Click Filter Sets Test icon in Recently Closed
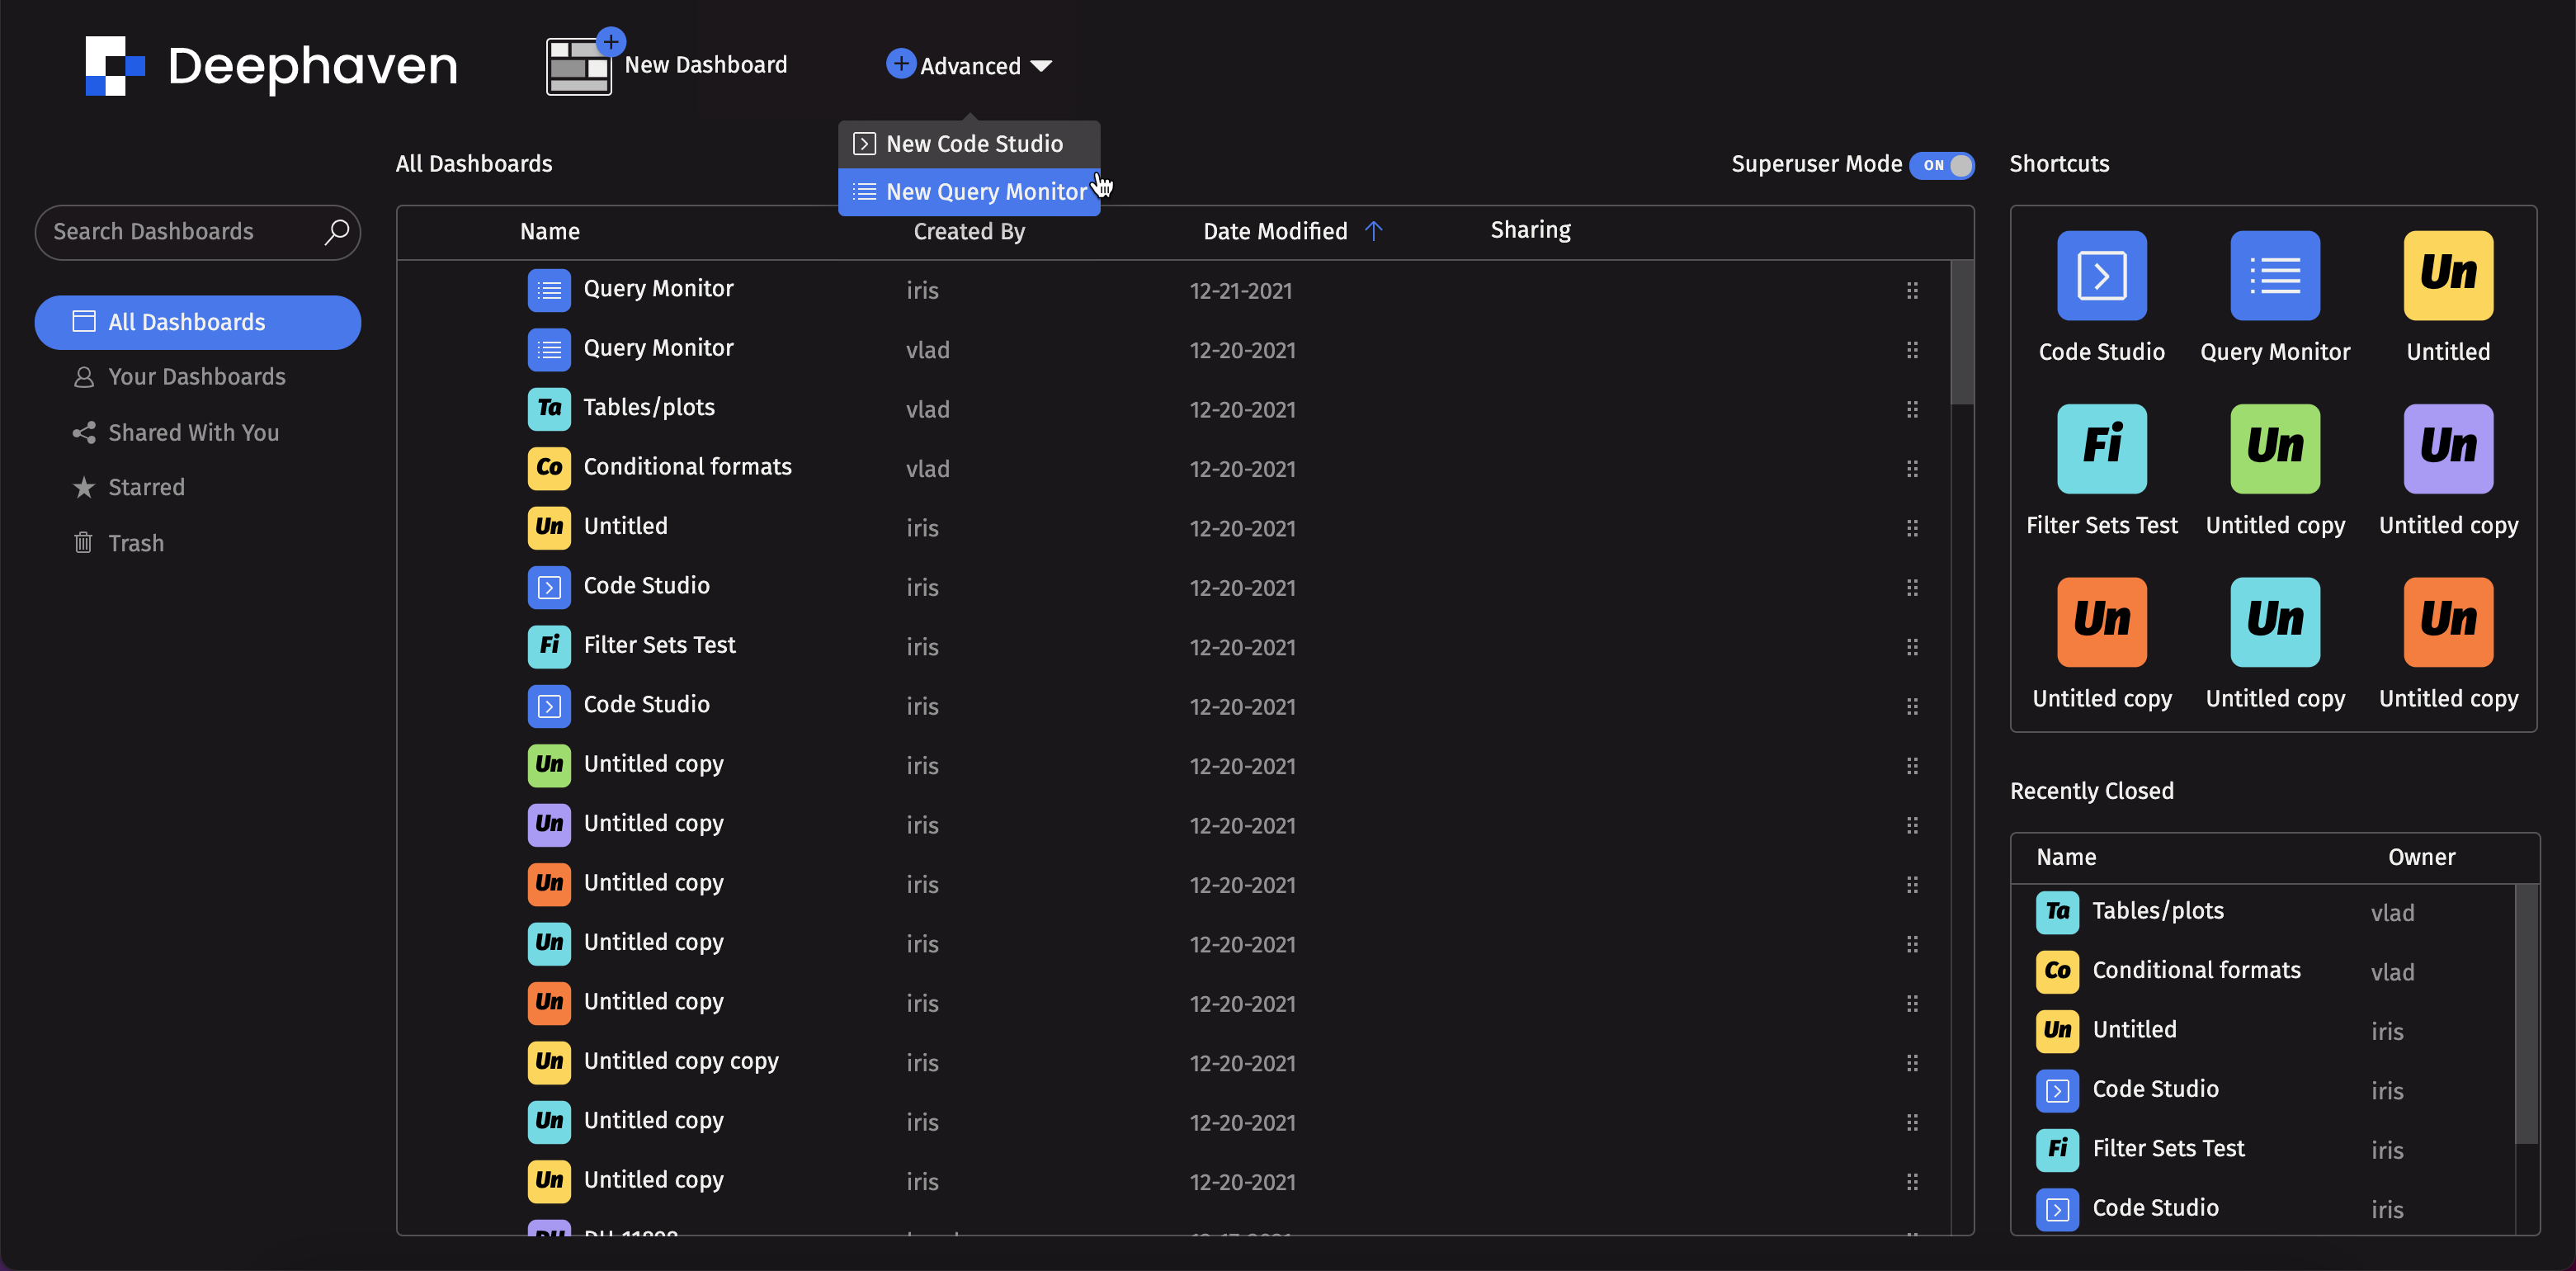 click(x=2056, y=1149)
